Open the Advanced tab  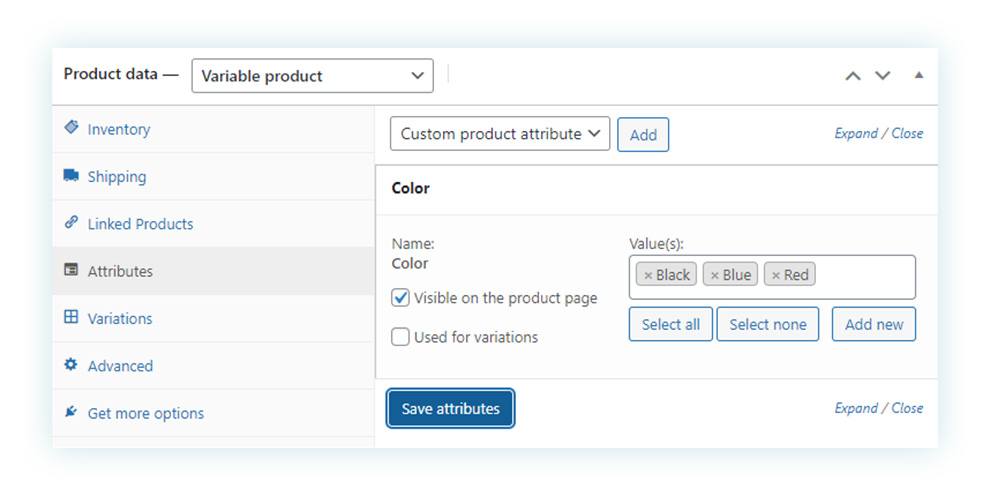[x=213, y=366]
